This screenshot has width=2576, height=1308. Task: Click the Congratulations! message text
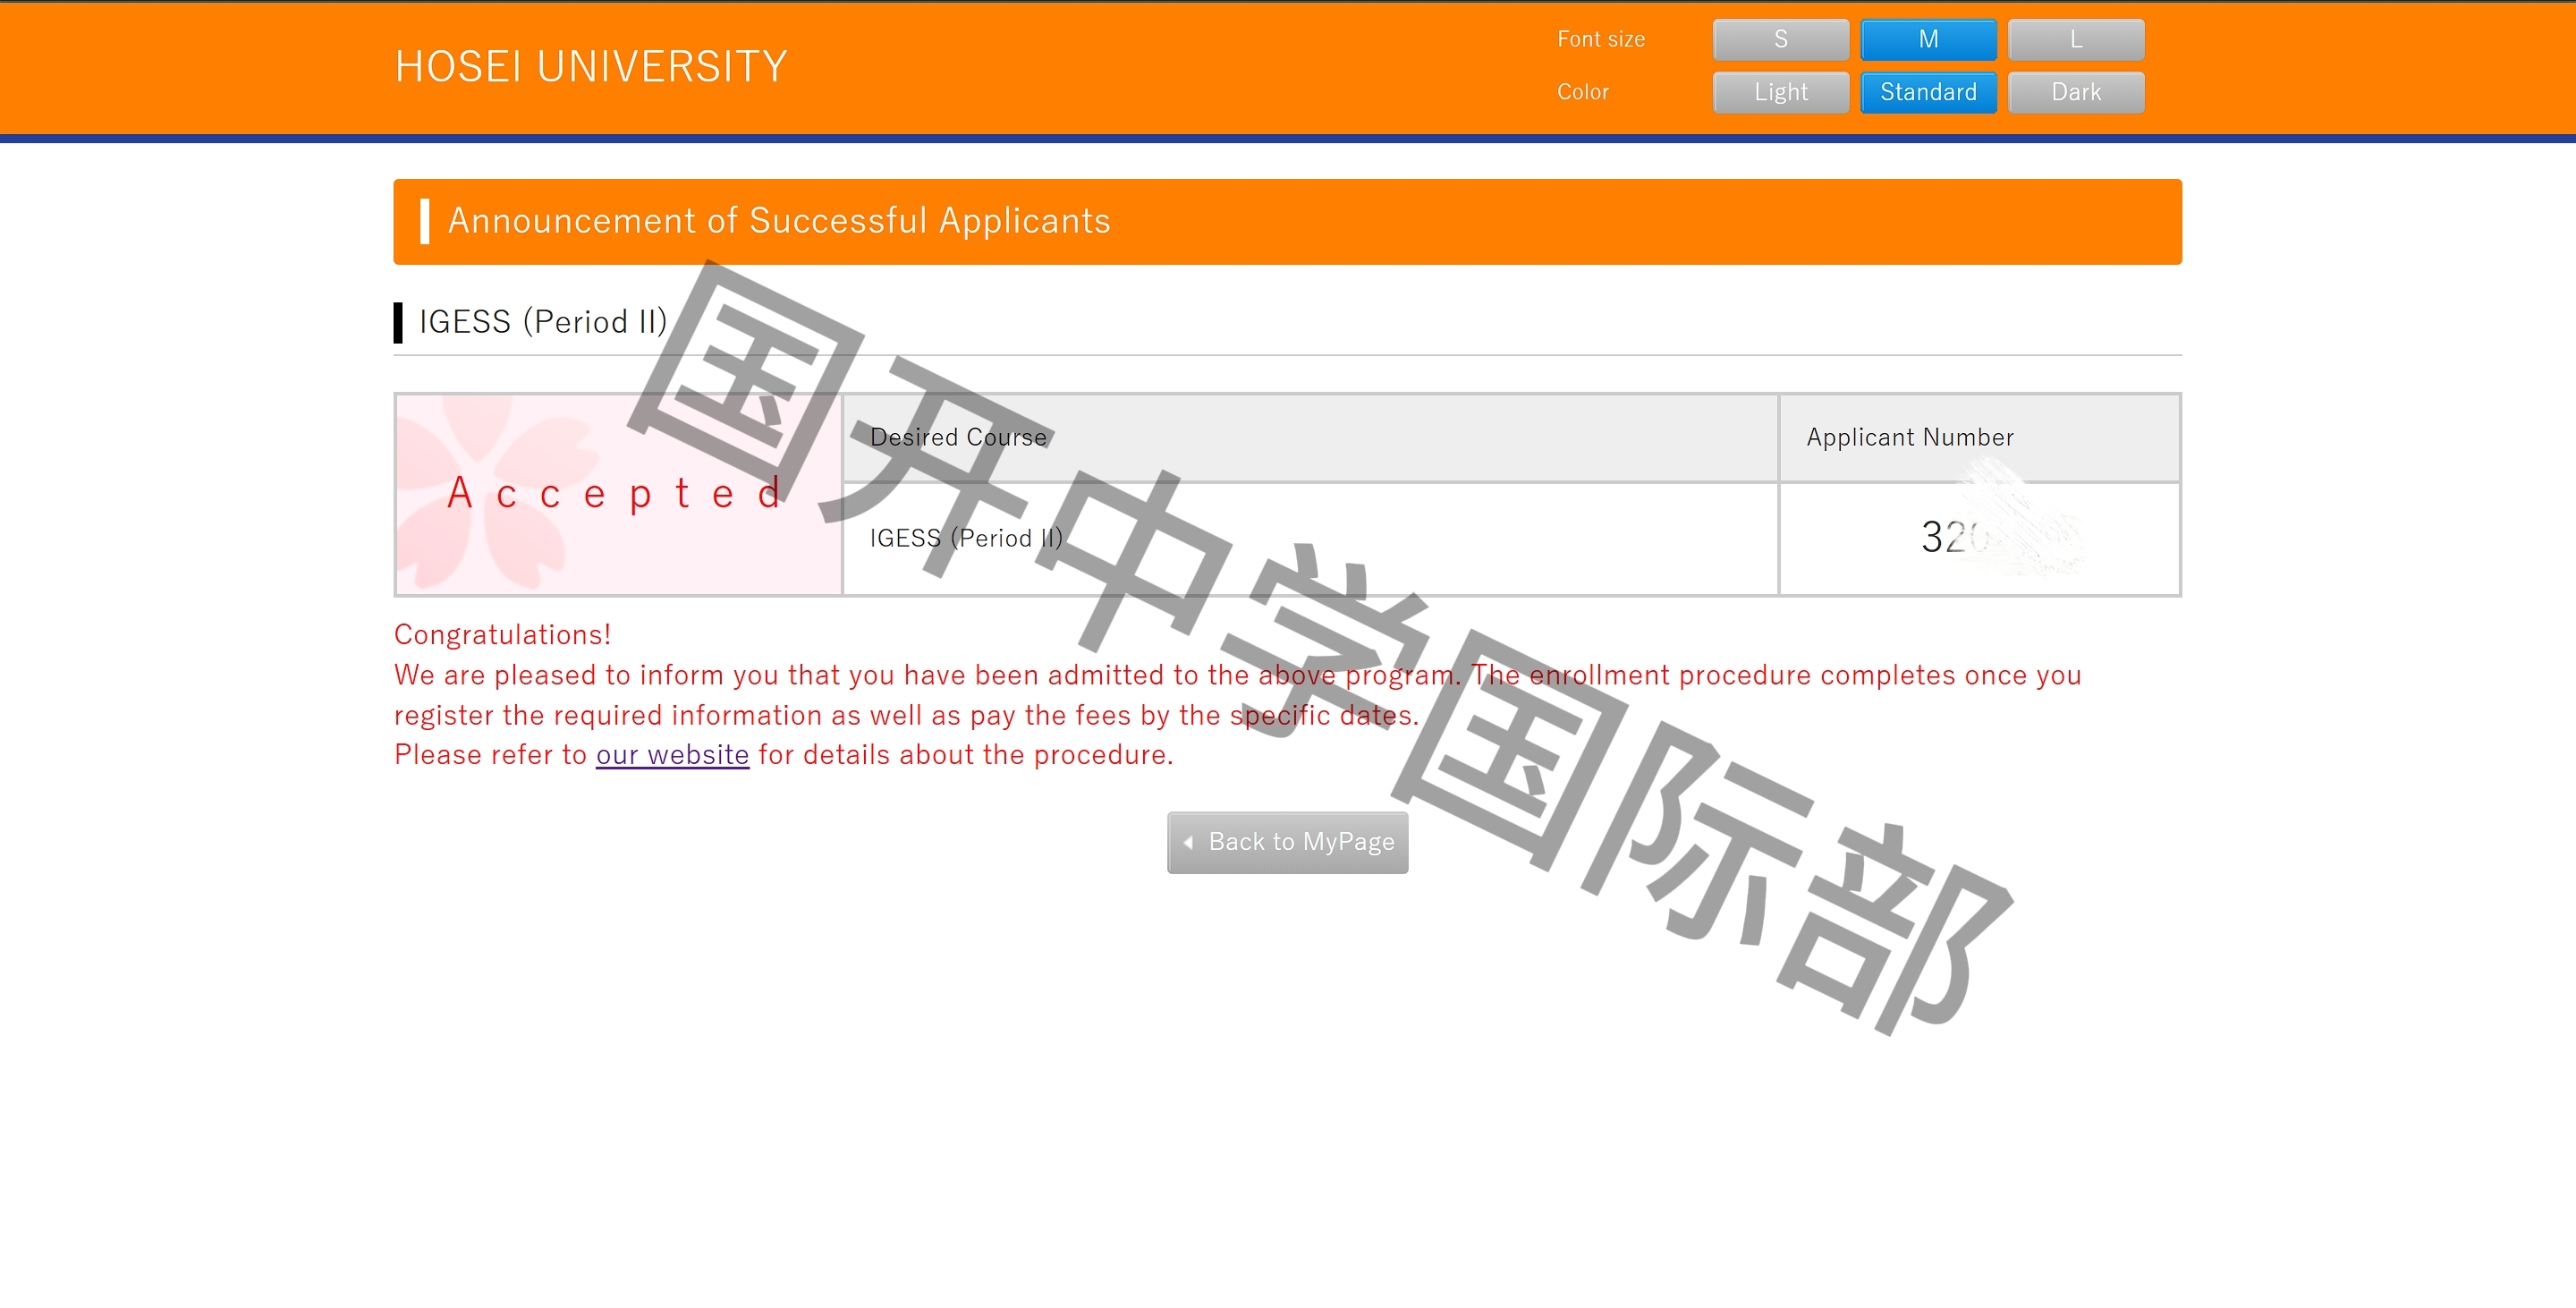tap(502, 634)
